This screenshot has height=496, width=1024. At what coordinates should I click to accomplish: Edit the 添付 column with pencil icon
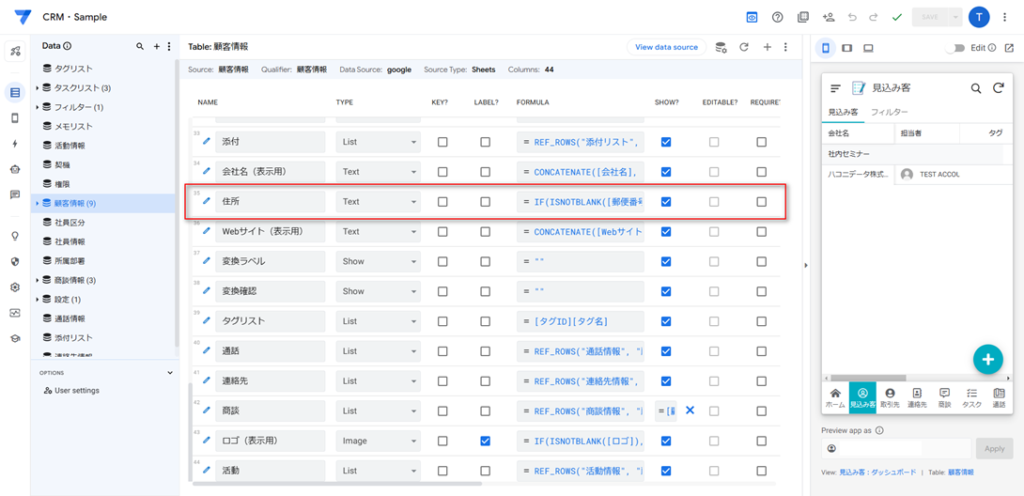pyautogui.click(x=207, y=142)
